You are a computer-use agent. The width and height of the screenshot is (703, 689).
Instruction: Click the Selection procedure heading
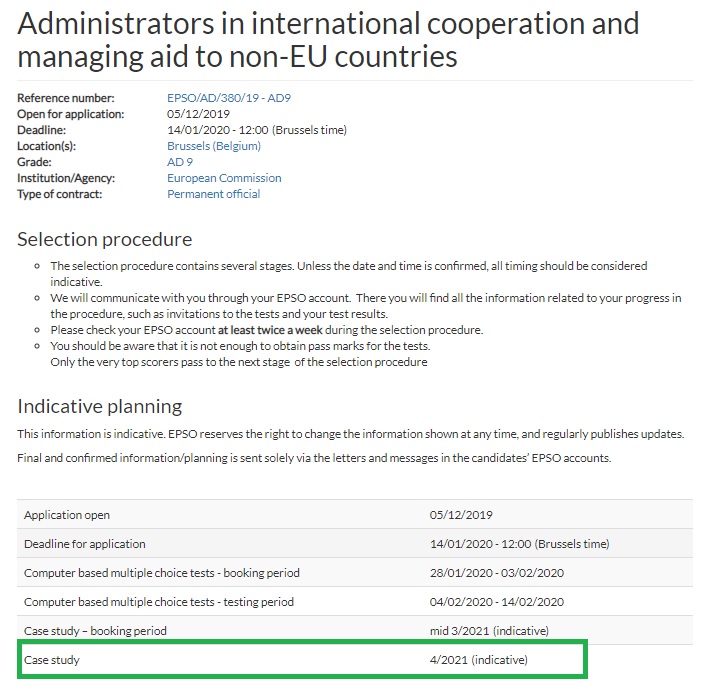pos(104,240)
